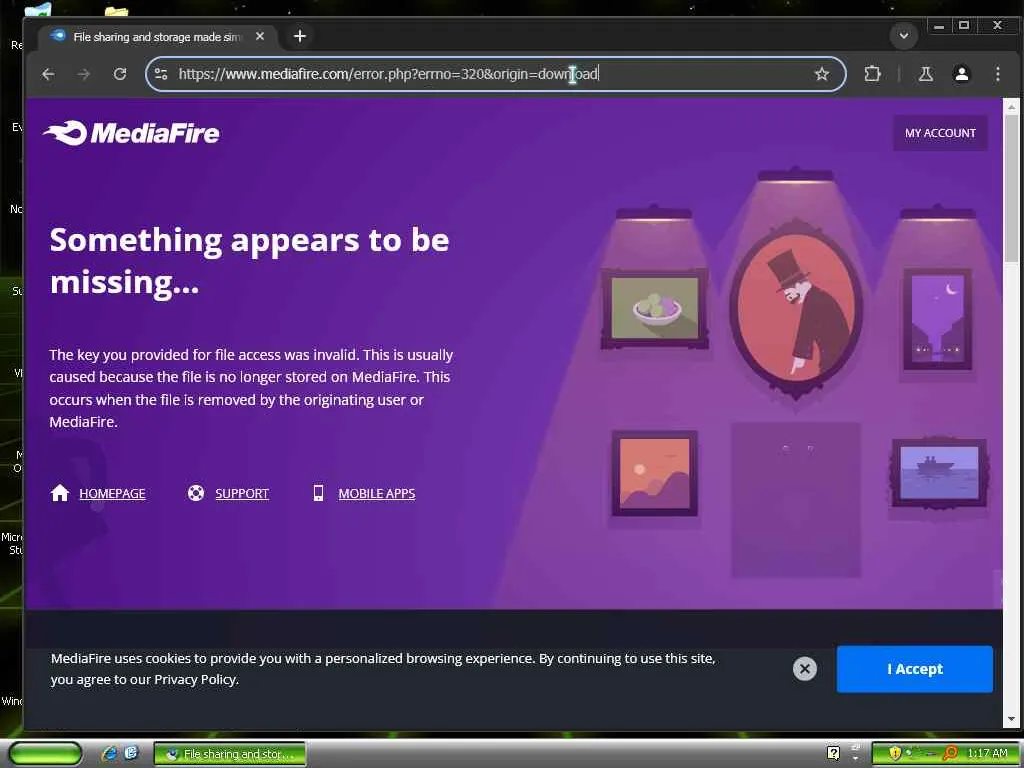
Task: Click the help question mark tray icon
Action: 833,754
